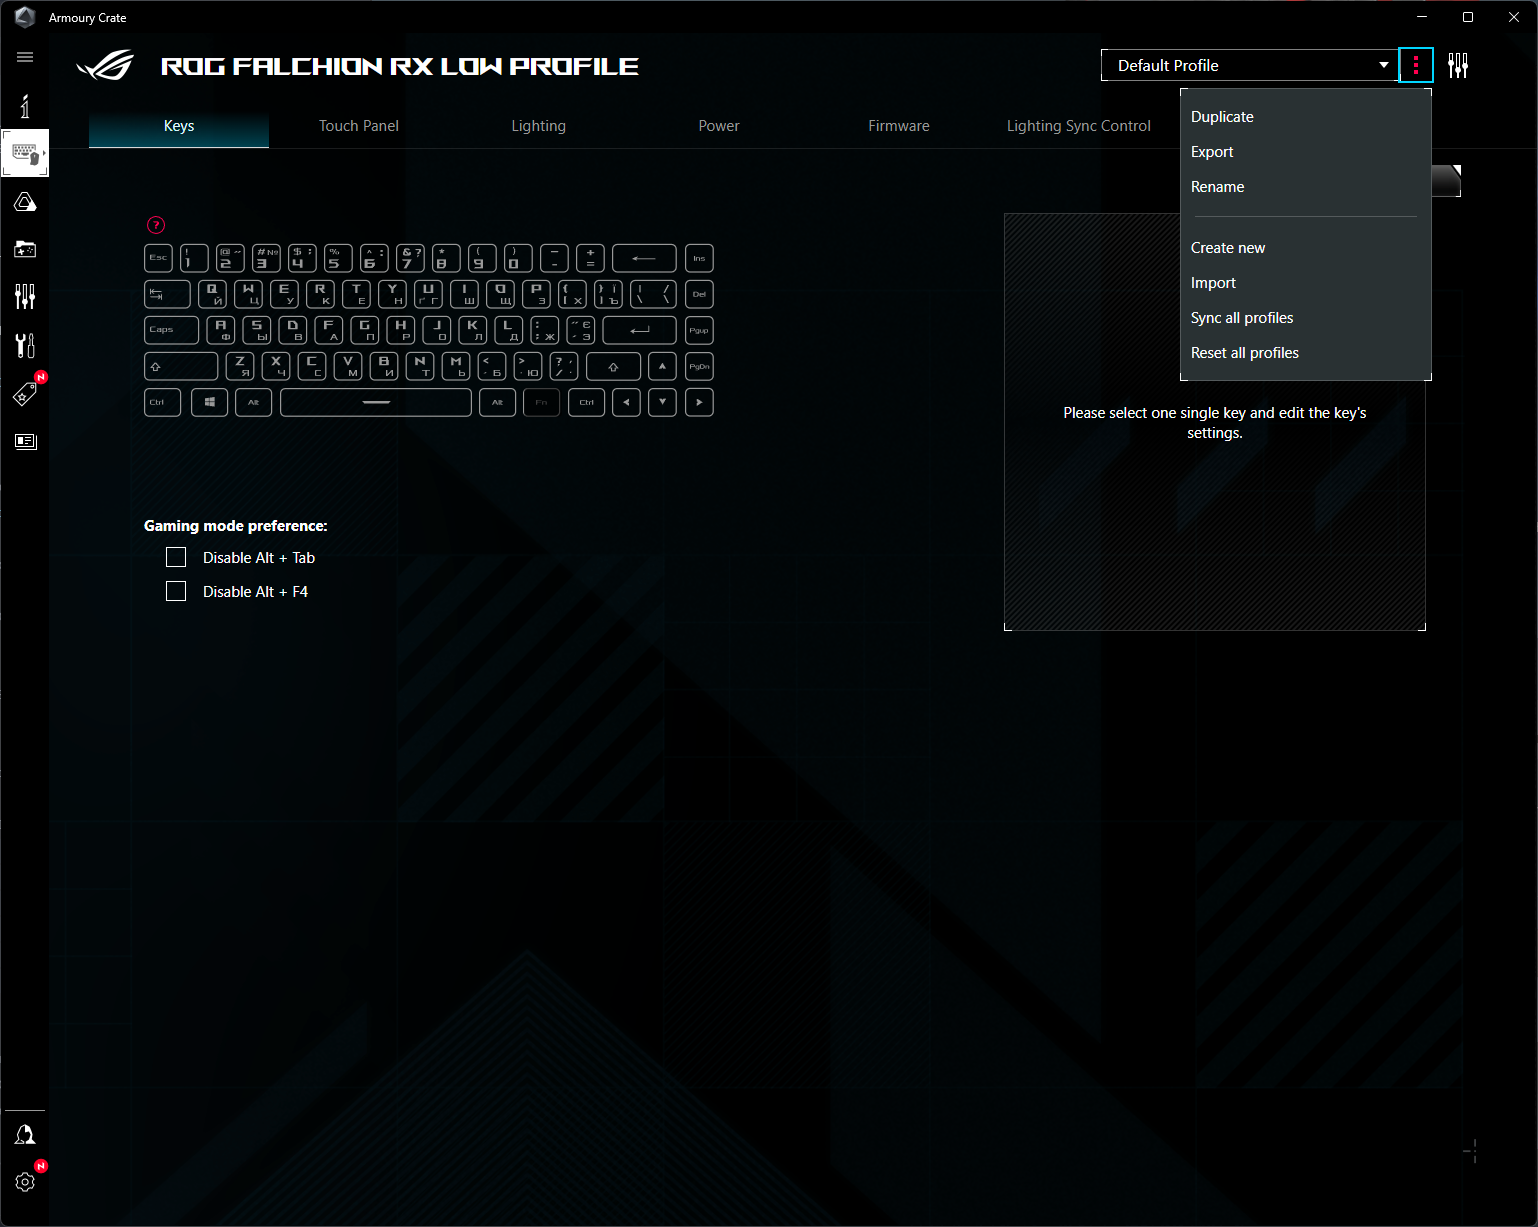Select the right Alt key

click(498, 402)
